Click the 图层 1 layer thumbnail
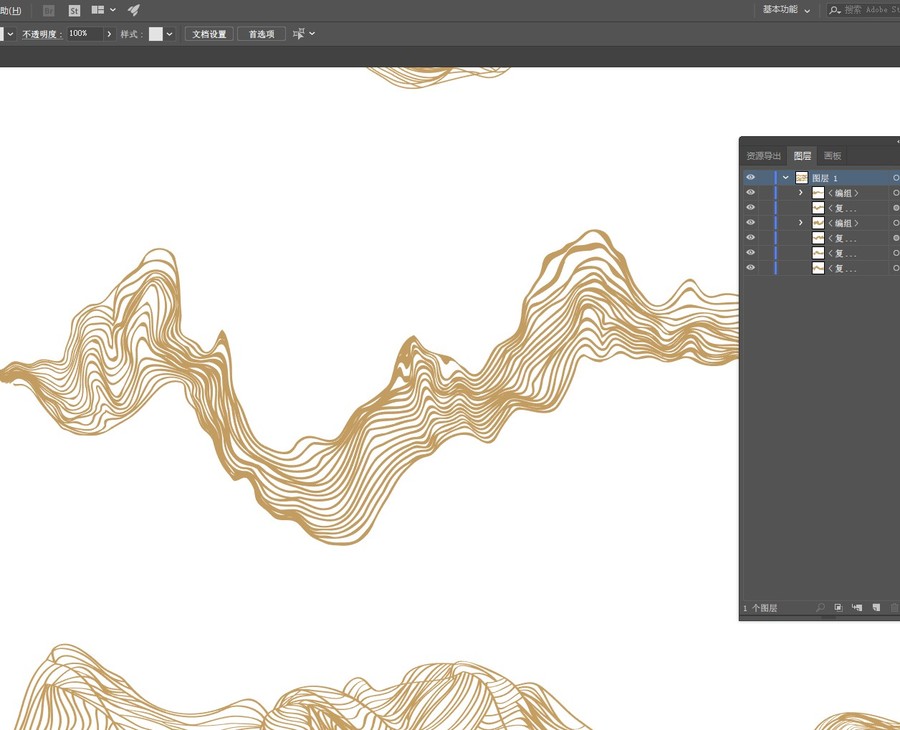 click(x=801, y=178)
